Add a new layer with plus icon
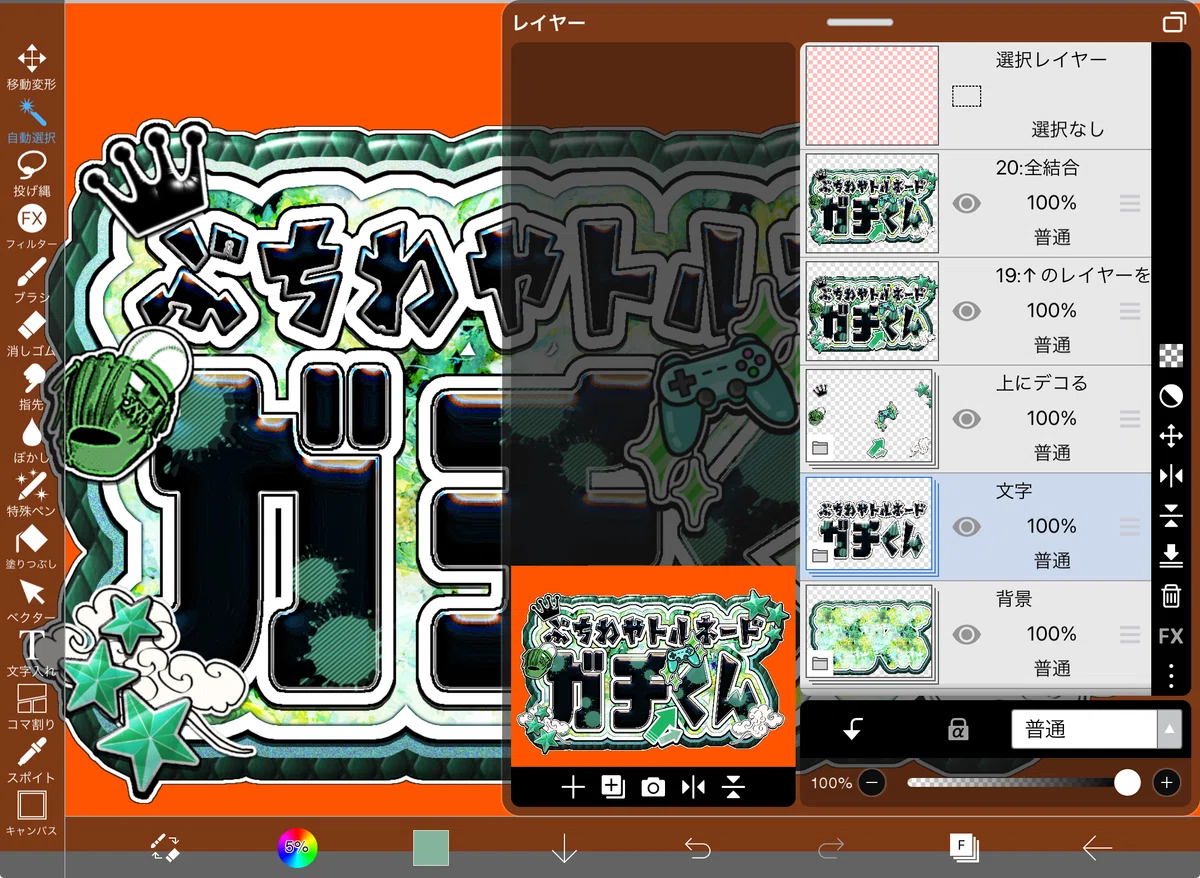 coord(573,788)
